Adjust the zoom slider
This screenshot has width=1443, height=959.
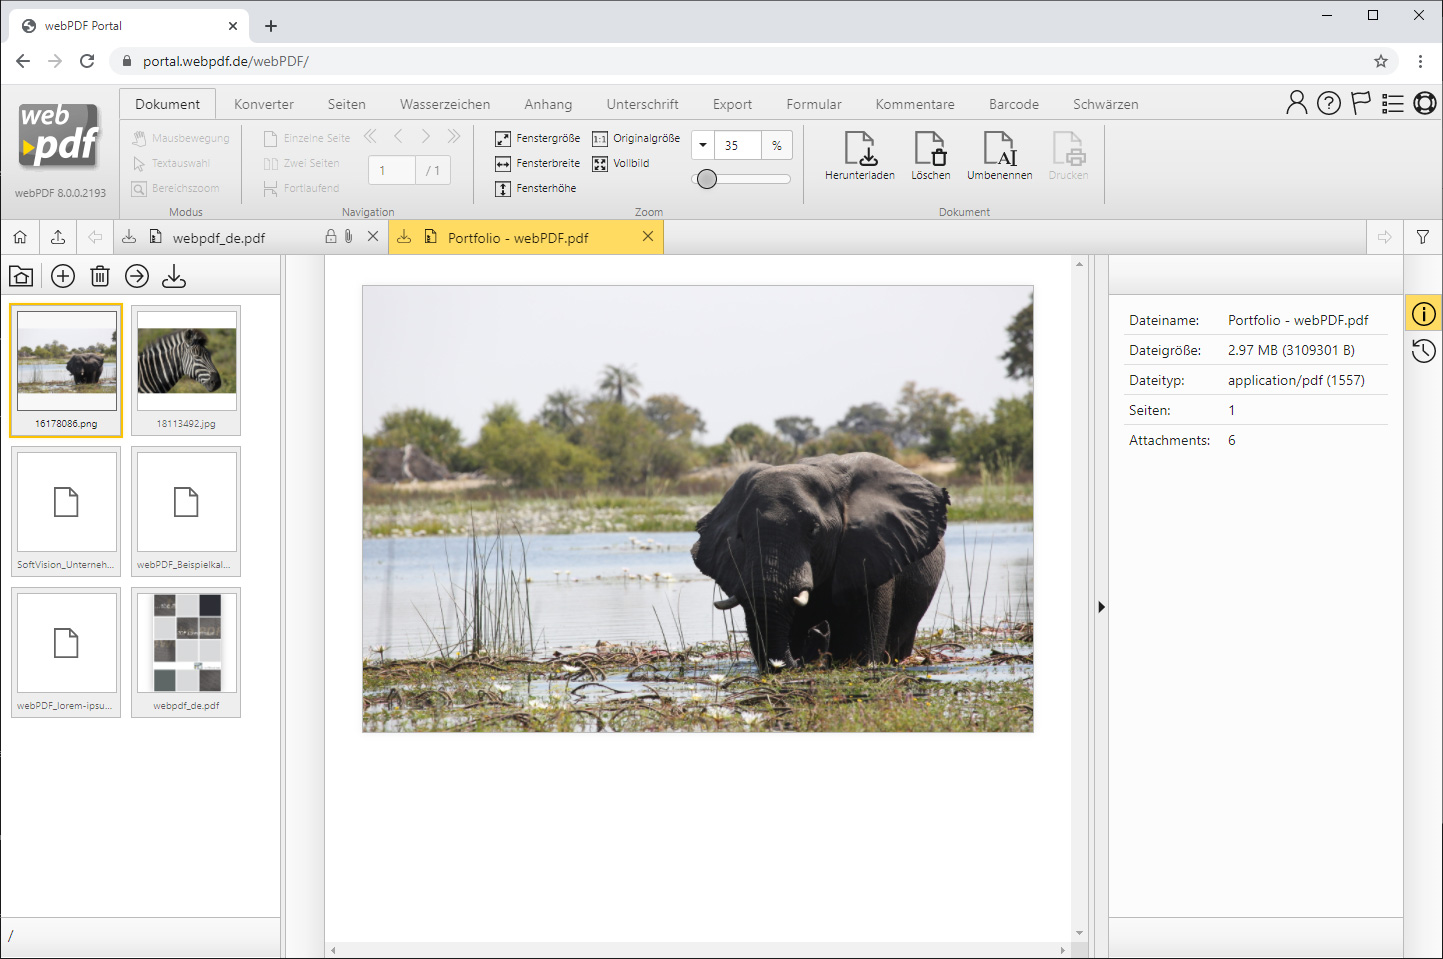pos(708,178)
